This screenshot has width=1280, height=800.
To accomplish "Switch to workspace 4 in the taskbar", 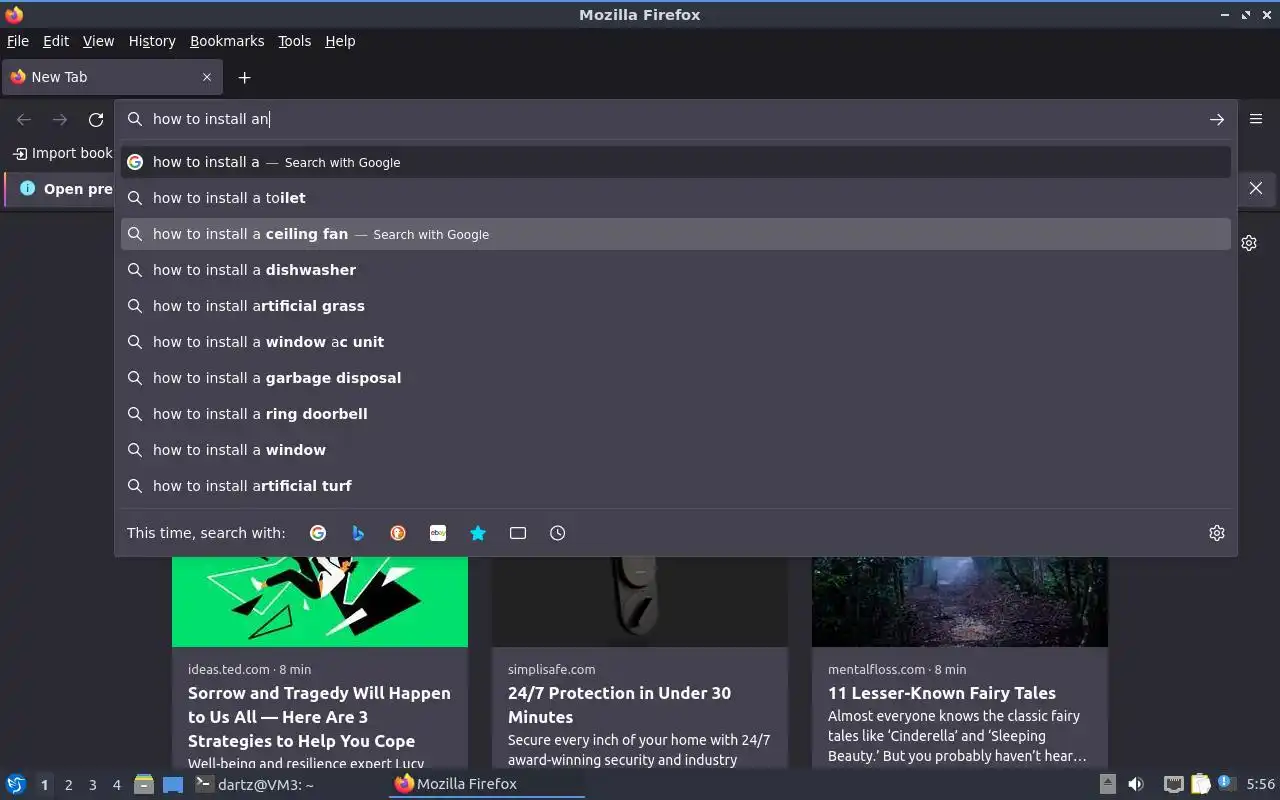I will point(116,785).
